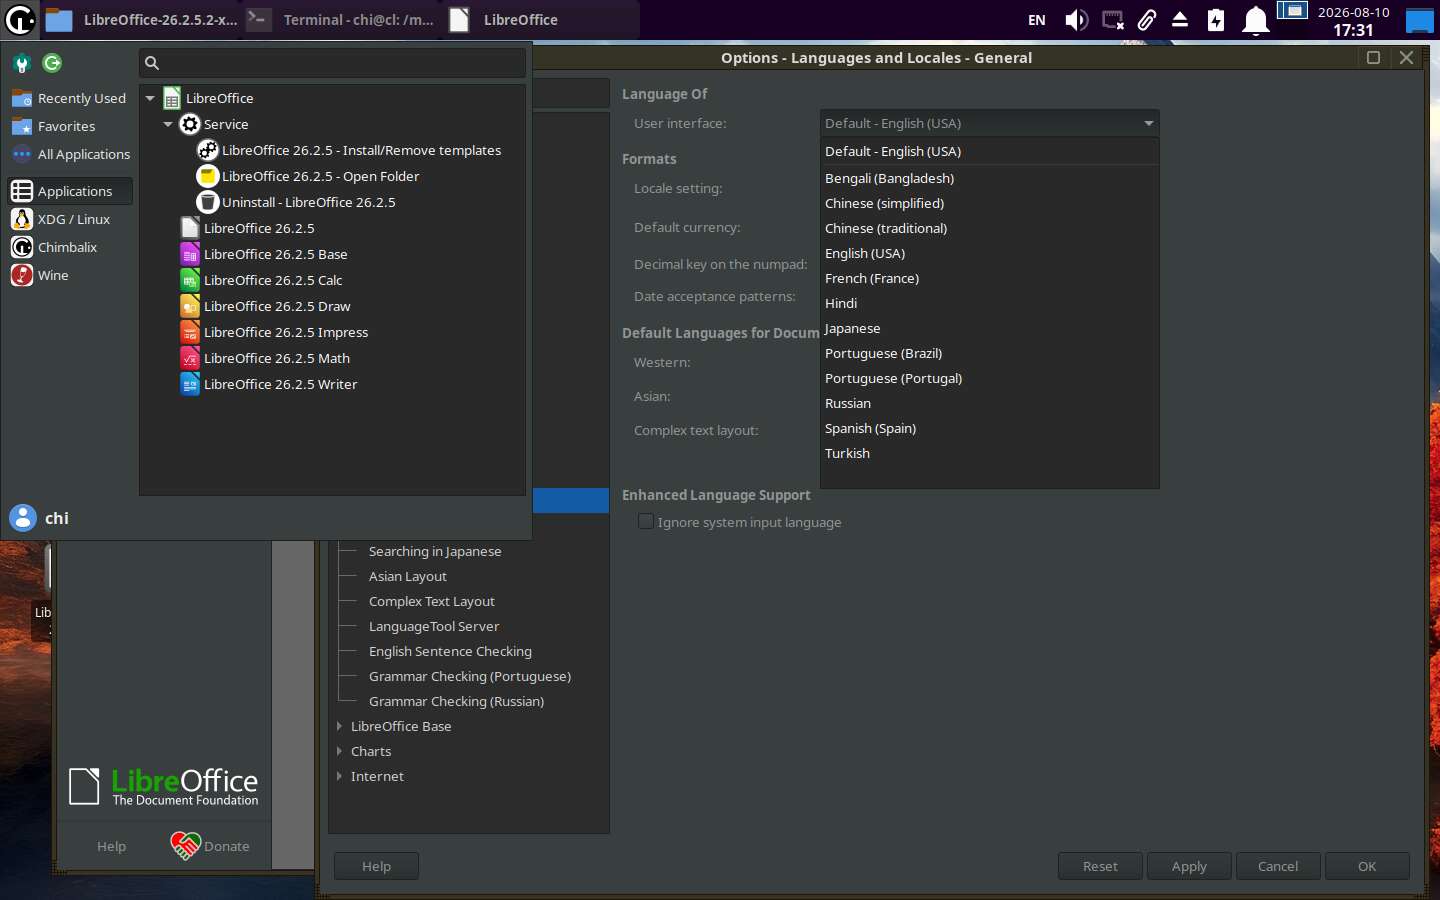Select Asian Layout in options tree
This screenshot has width=1440, height=900.
408,576
